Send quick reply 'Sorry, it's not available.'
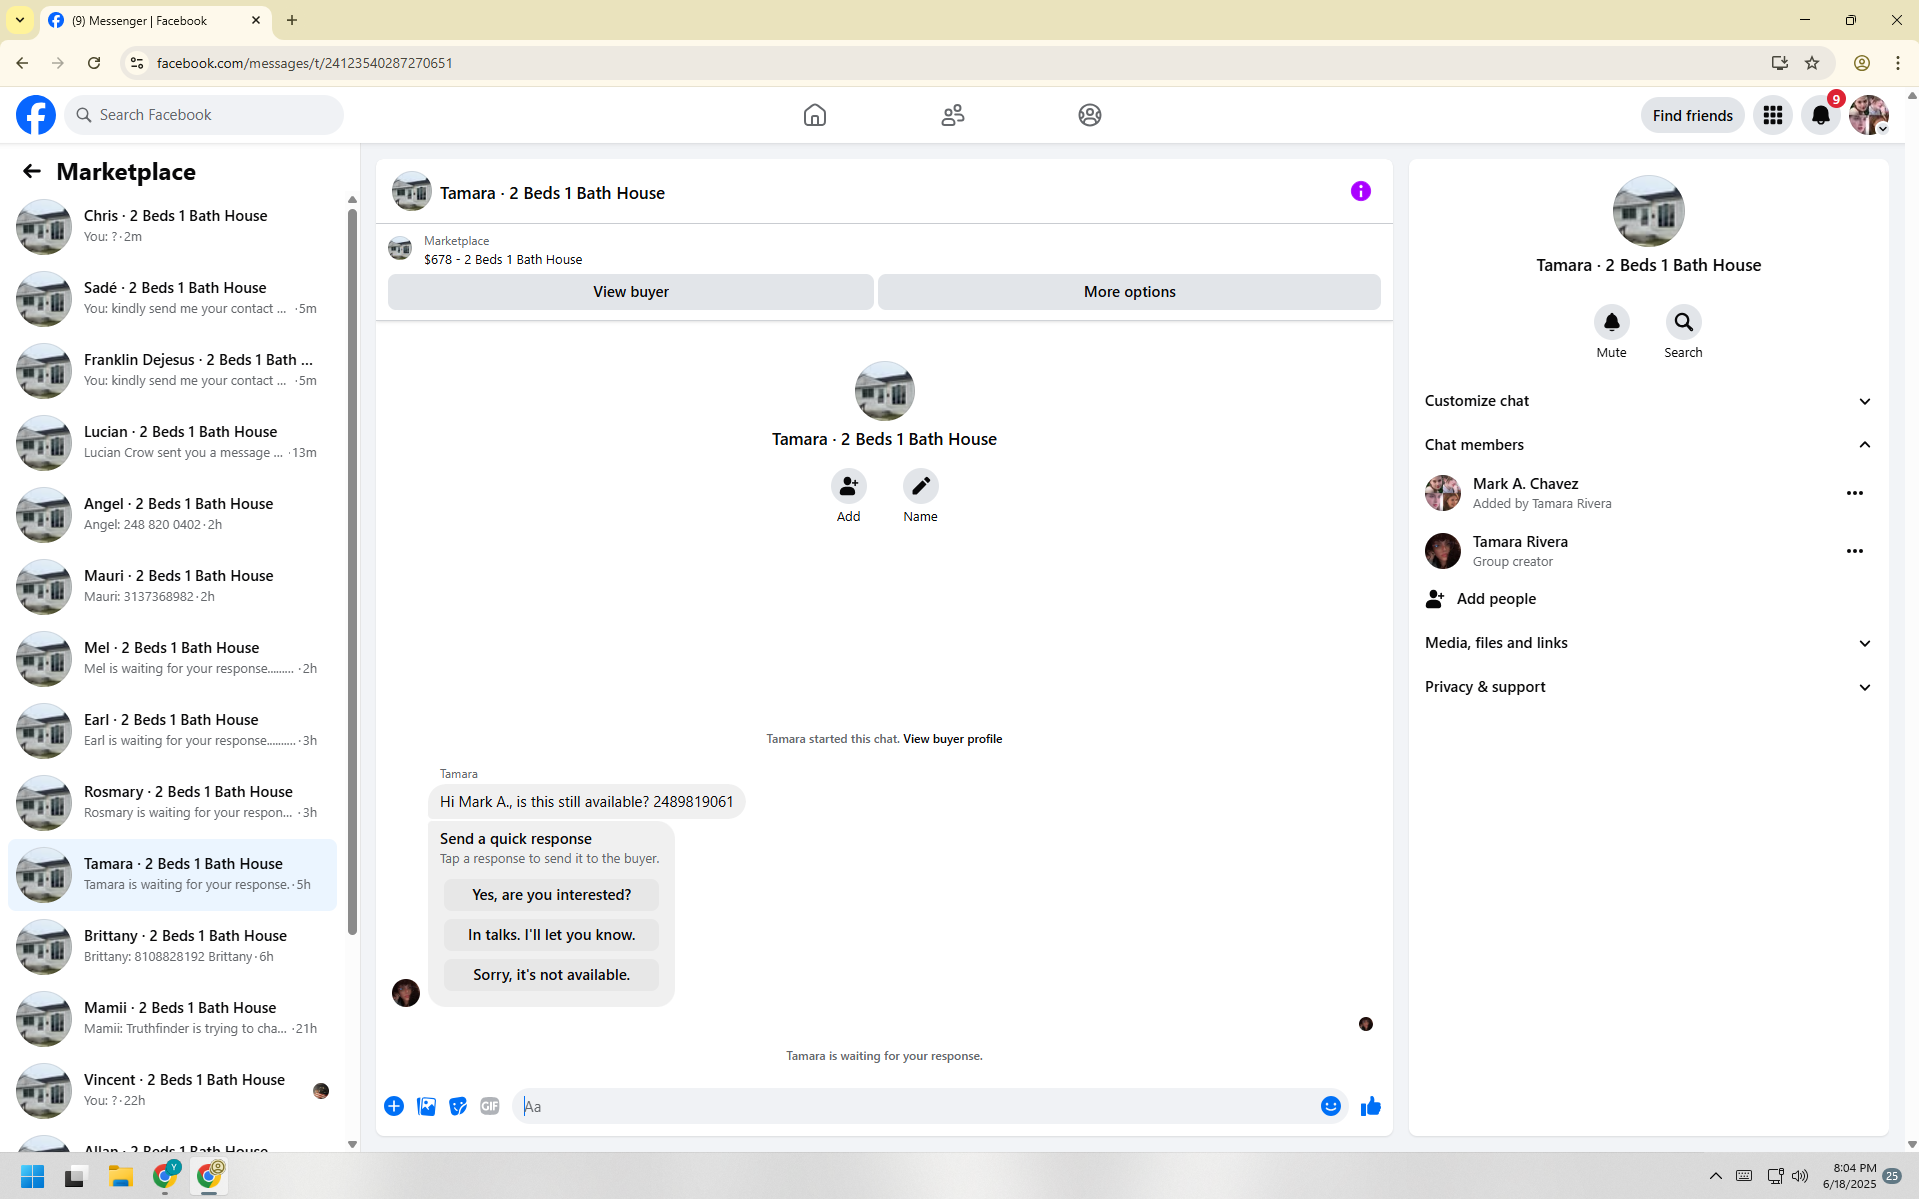The height and width of the screenshot is (1199, 1919). tap(551, 975)
